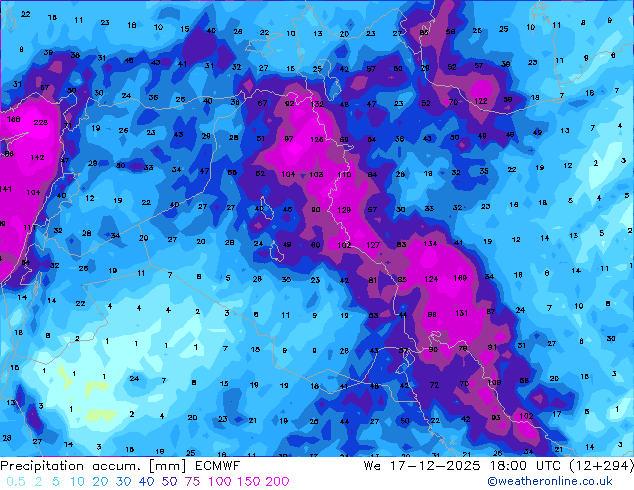Click the 127 precipitation value on the map
The image size is (634, 490).
[373, 245]
